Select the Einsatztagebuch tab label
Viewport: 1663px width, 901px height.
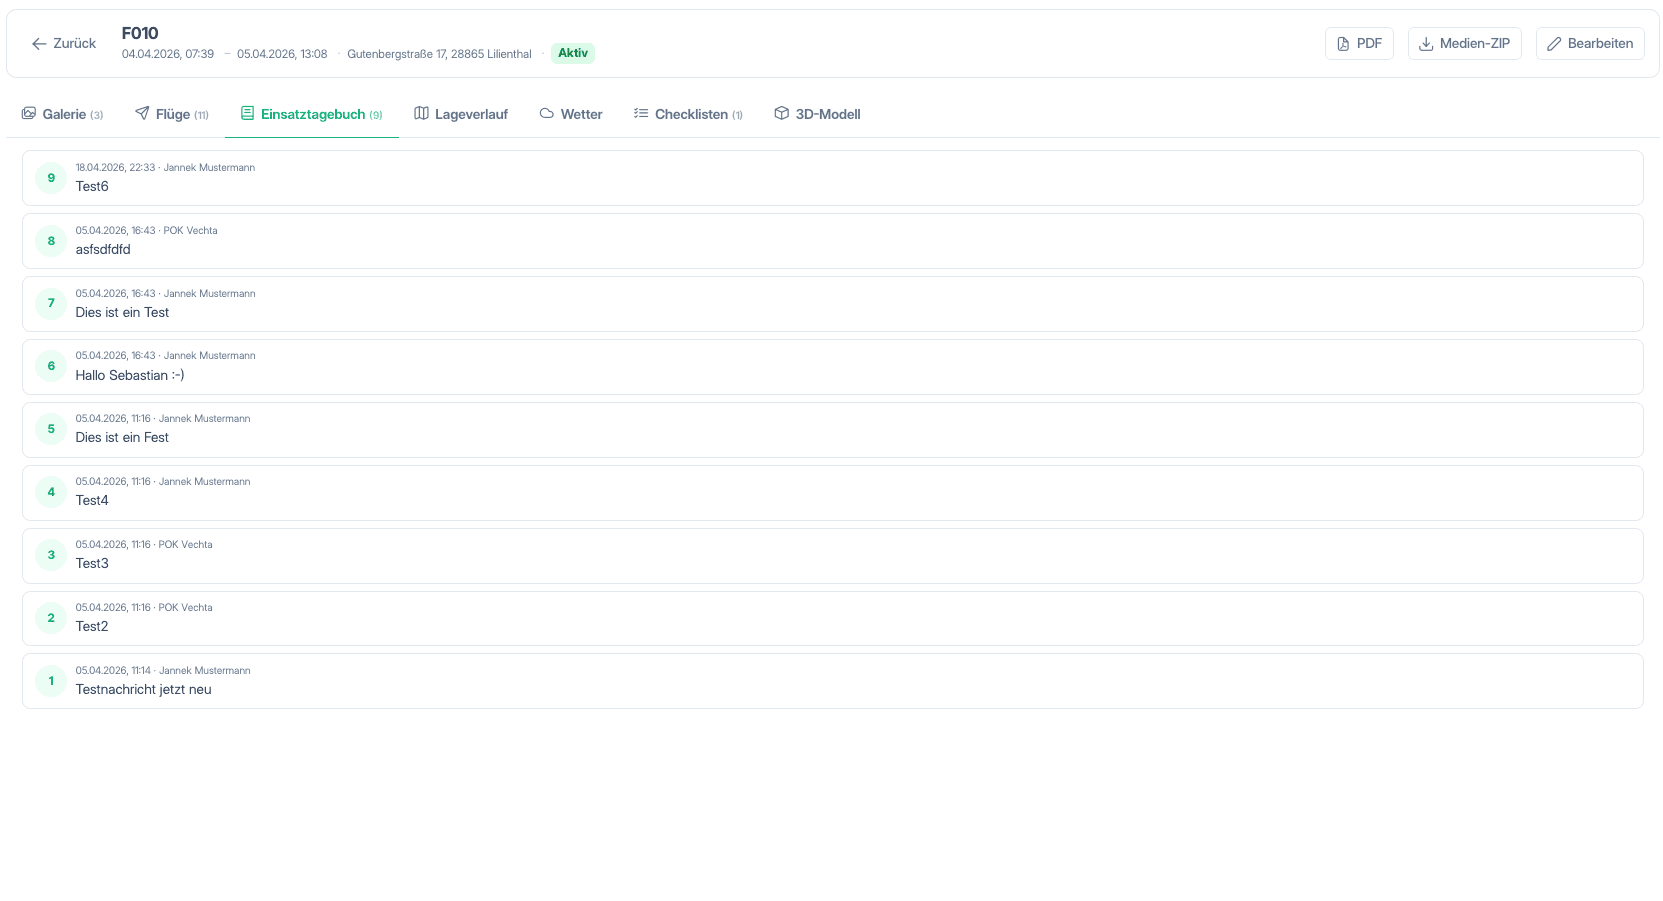313,115
